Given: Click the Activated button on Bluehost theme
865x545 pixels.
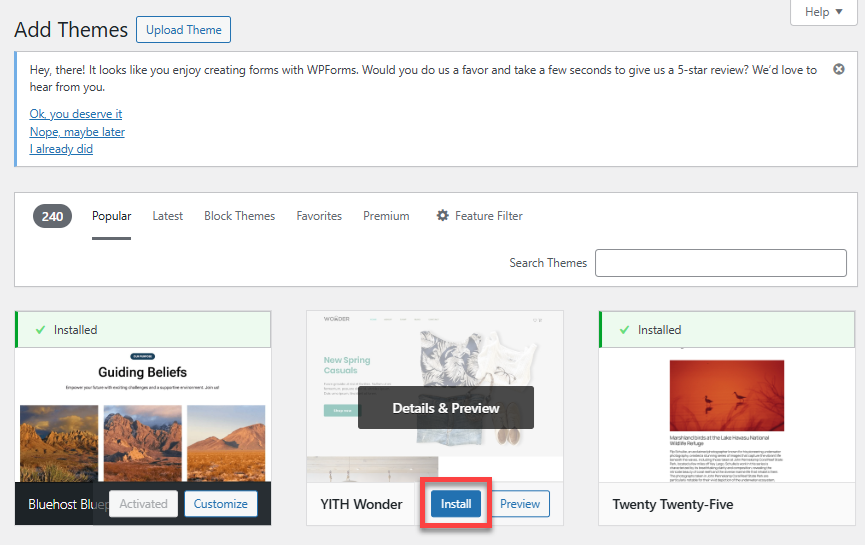Looking at the screenshot, I should [x=143, y=504].
